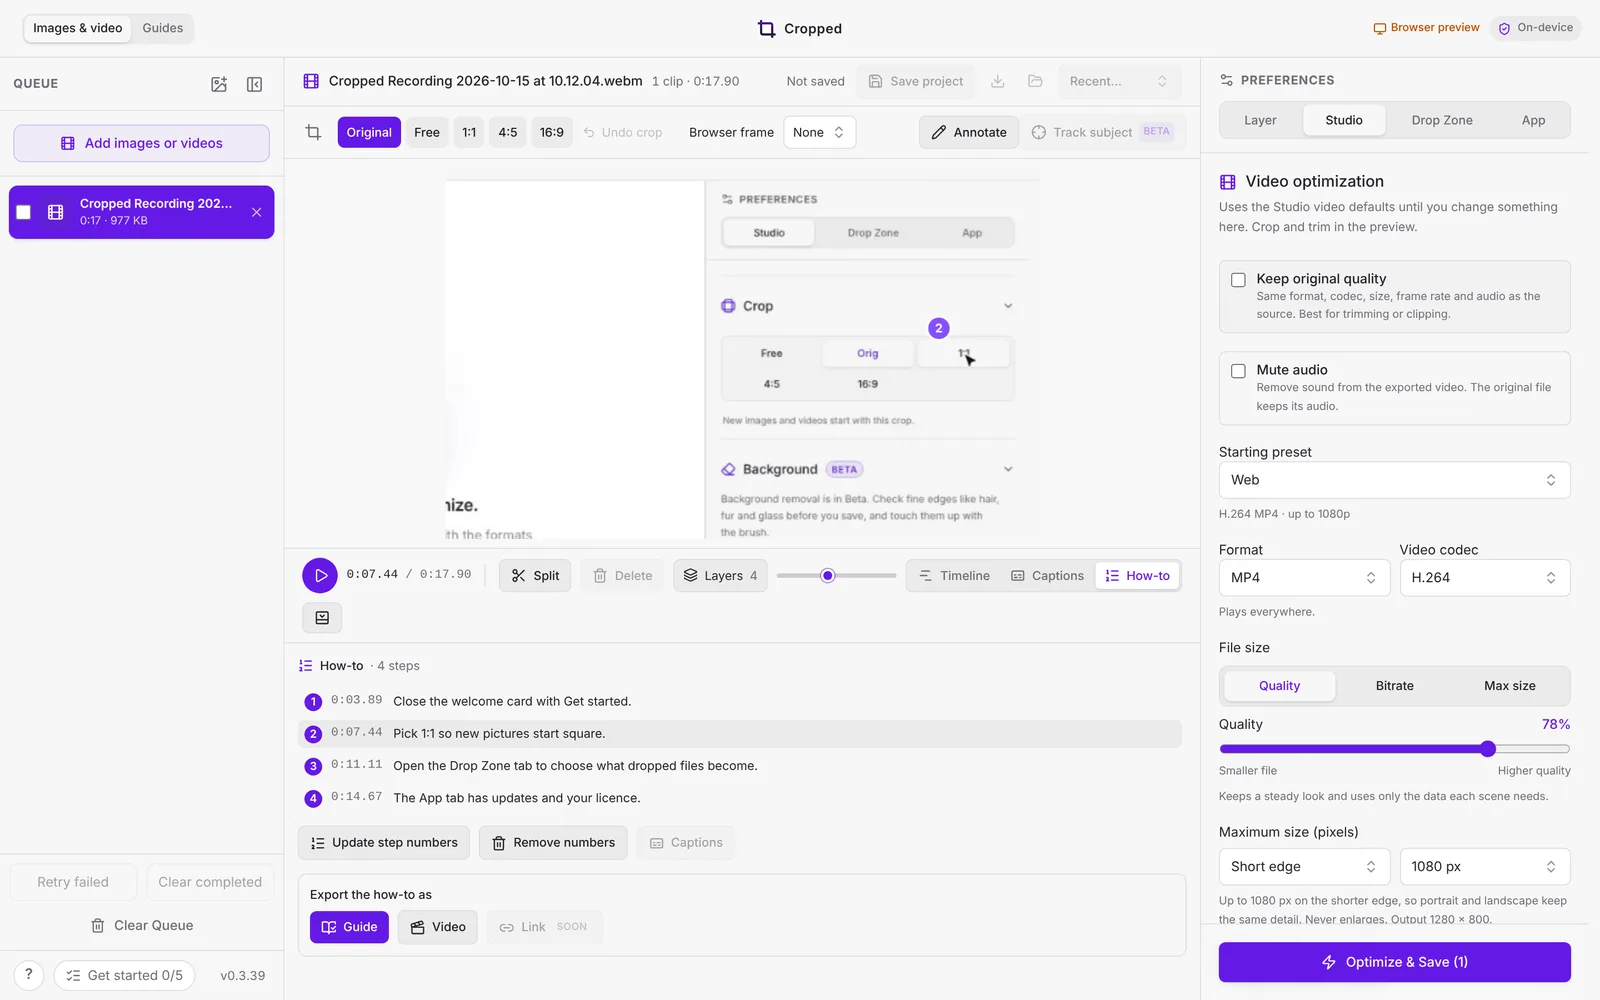The image size is (1600, 1000).
Task: Open the Short edge dropdown
Action: click(x=1304, y=867)
